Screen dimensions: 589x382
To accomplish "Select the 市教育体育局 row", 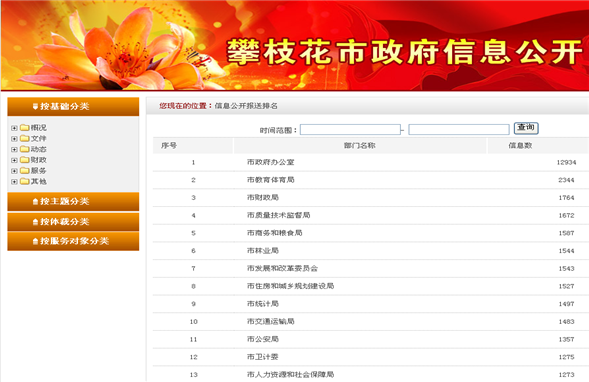I will (371, 180).
